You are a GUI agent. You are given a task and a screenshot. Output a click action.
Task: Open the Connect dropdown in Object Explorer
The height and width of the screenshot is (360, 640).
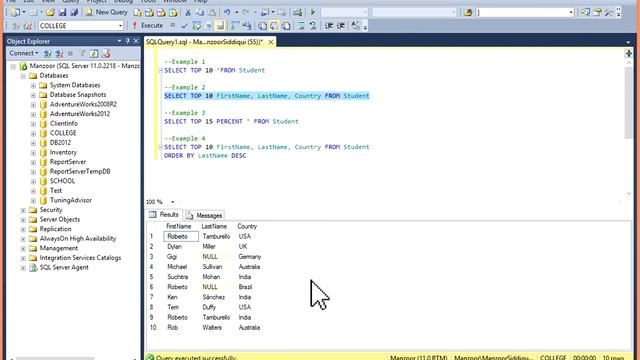pos(24,53)
